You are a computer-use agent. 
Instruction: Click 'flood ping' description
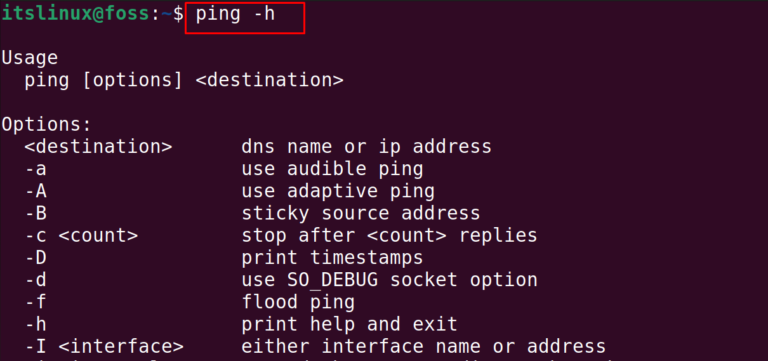[298, 302]
